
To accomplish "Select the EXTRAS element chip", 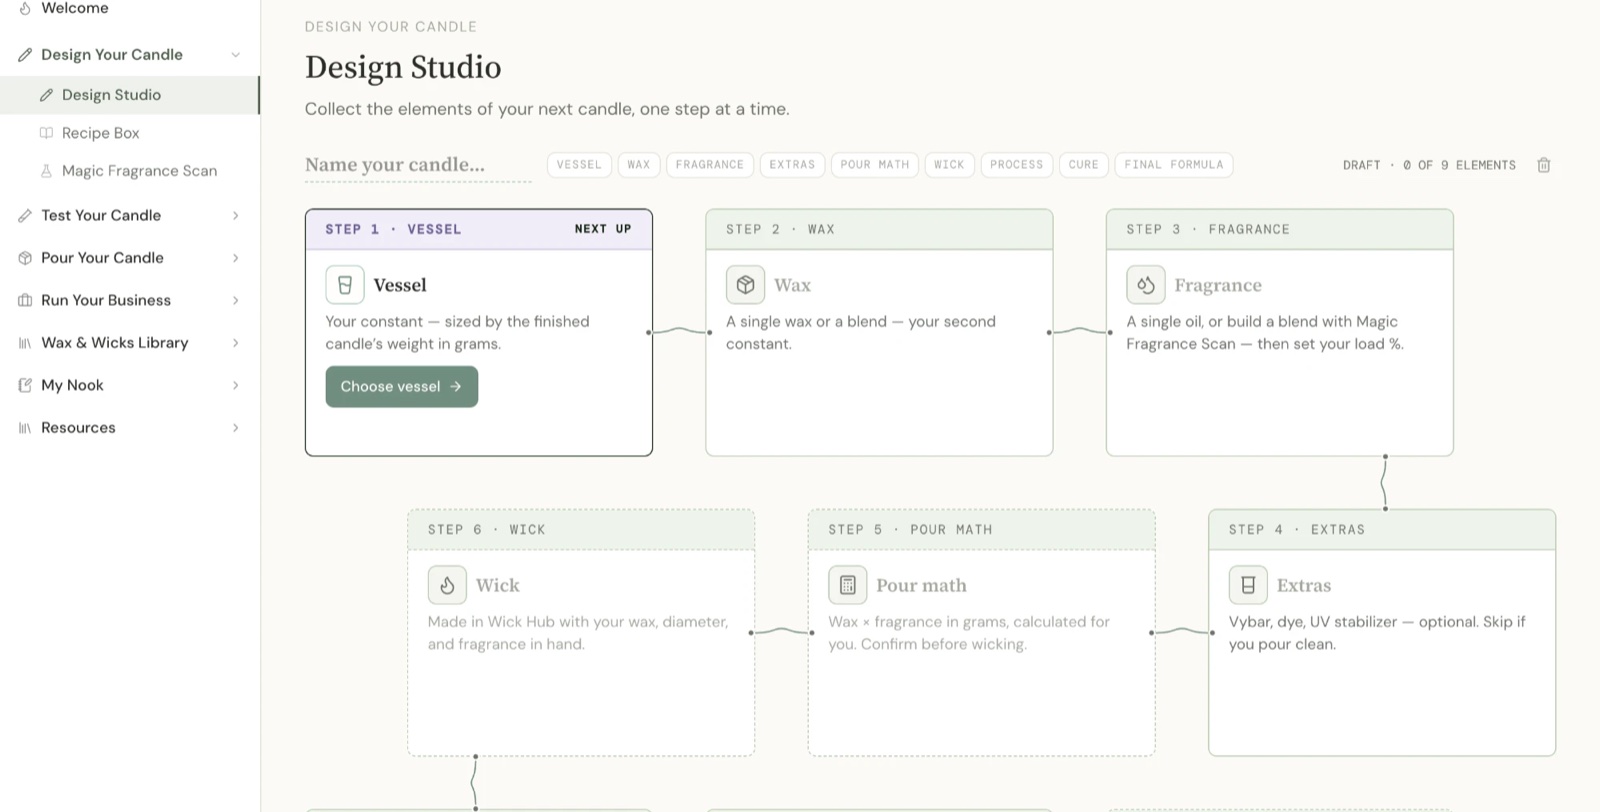I will (792, 165).
